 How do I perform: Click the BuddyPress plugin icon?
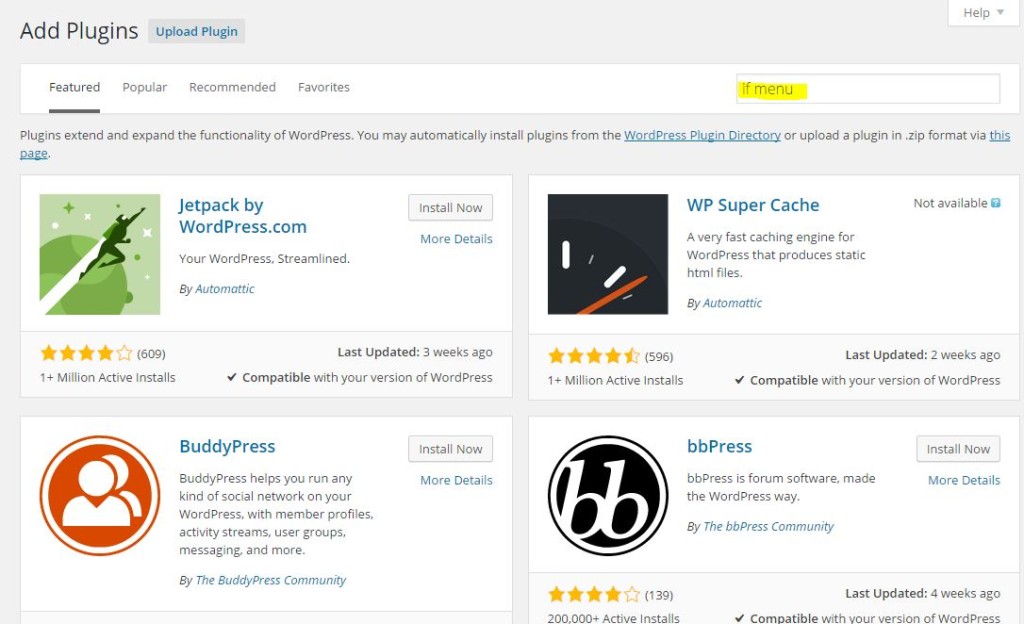coord(100,495)
